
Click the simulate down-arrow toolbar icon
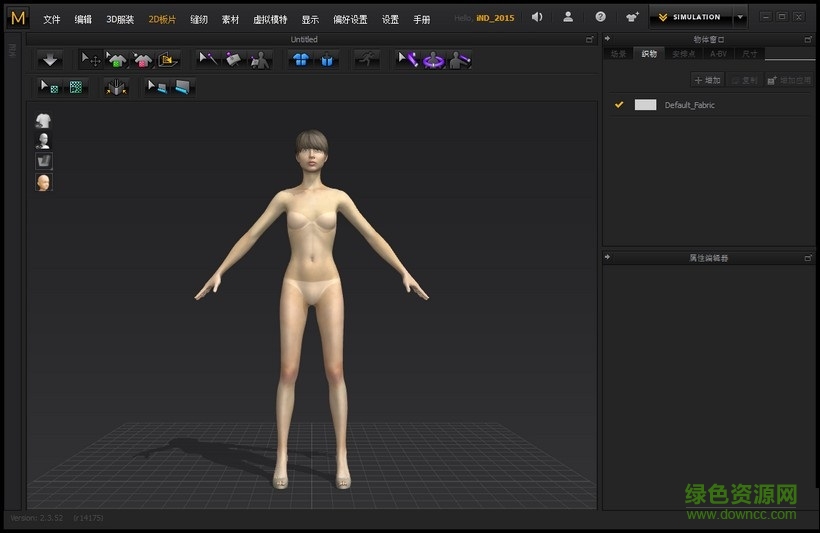click(x=51, y=60)
